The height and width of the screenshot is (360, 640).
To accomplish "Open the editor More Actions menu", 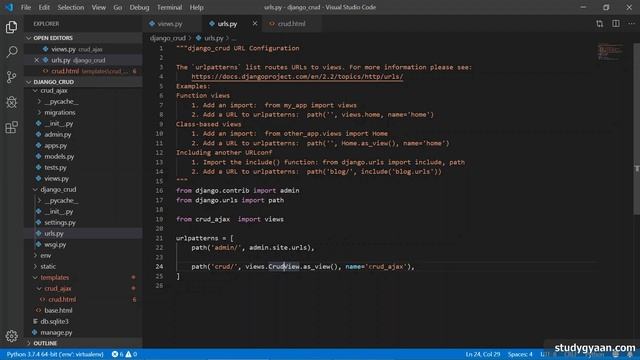I will [631, 24].
